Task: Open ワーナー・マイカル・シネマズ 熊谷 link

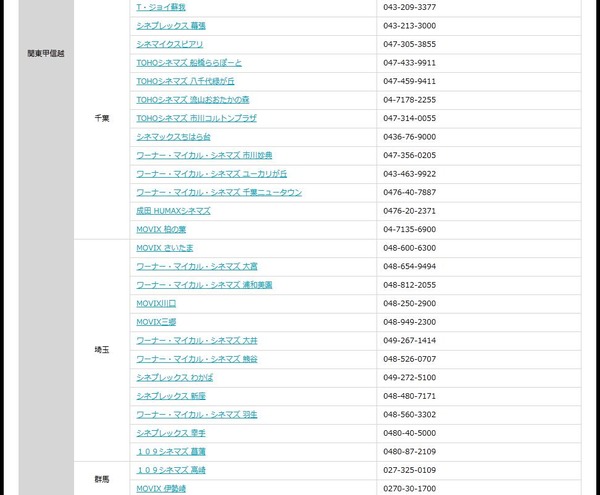Action: click(x=197, y=359)
